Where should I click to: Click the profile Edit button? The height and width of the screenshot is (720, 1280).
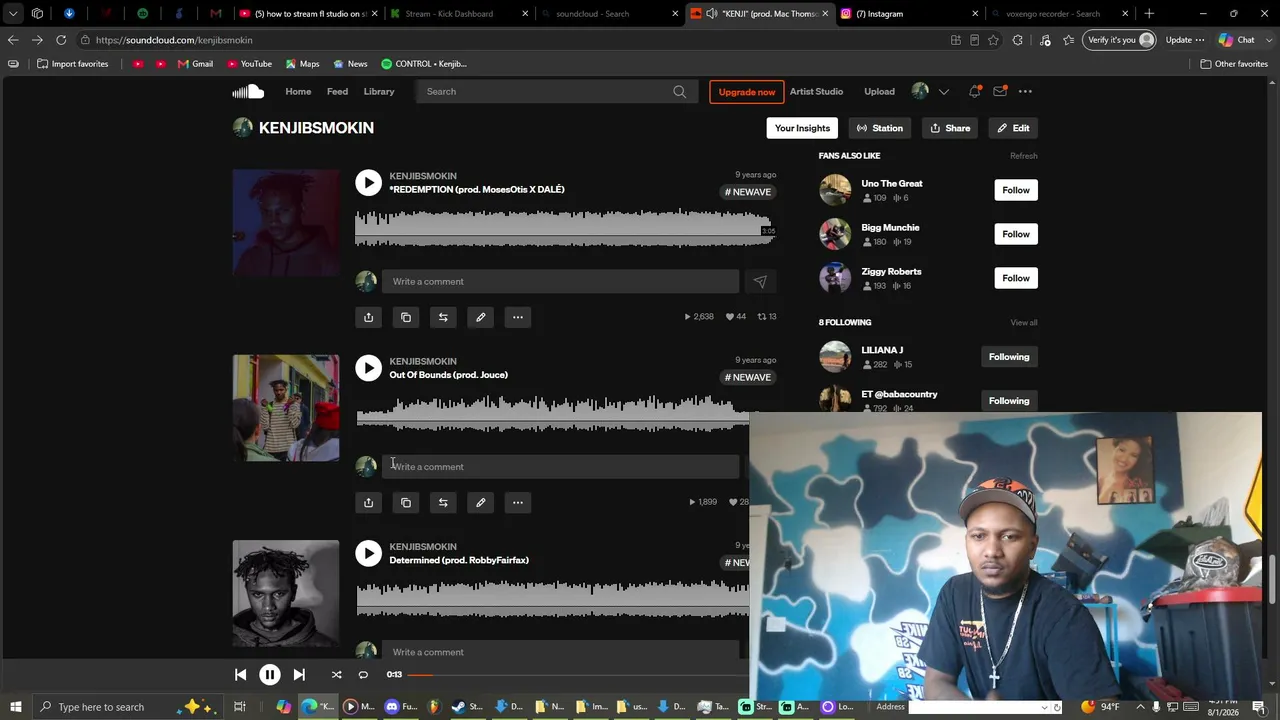[x=1013, y=128]
